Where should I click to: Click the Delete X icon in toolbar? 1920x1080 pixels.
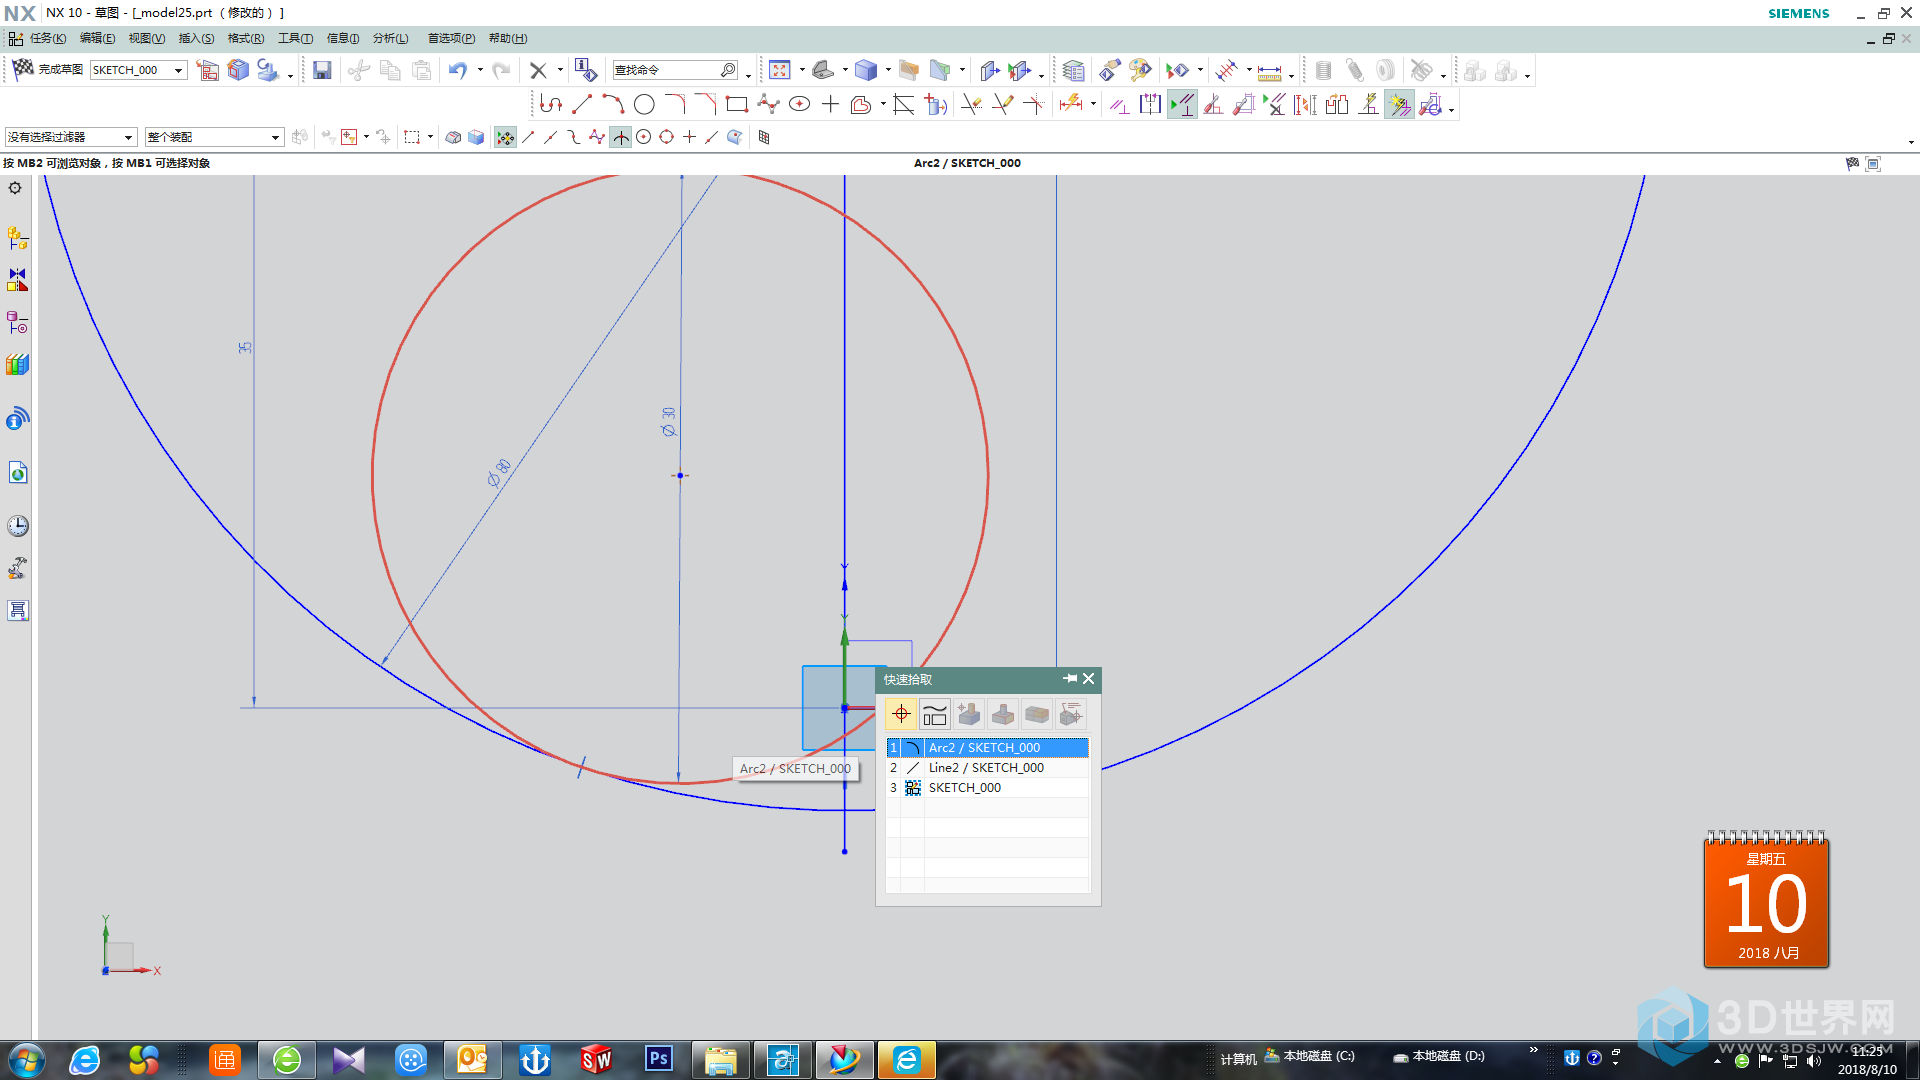coord(538,70)
